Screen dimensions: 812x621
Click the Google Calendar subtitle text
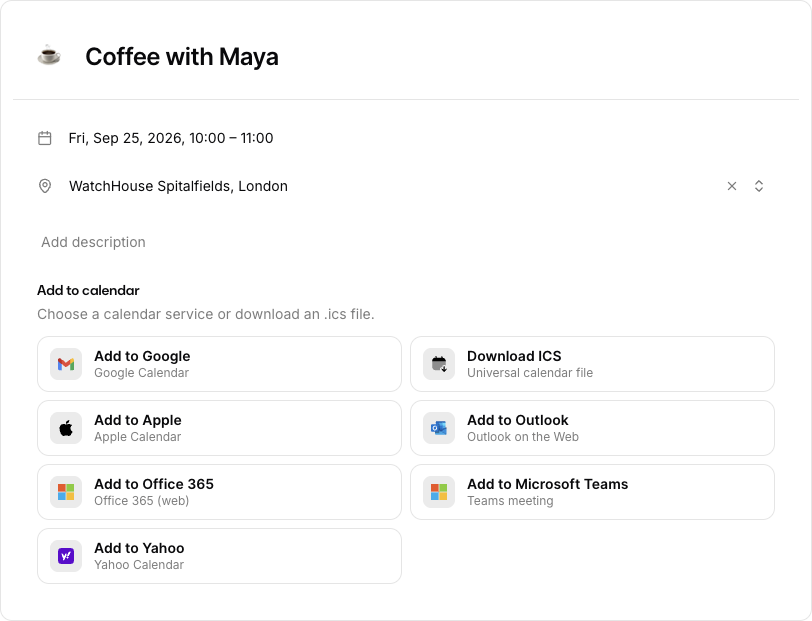141,373
